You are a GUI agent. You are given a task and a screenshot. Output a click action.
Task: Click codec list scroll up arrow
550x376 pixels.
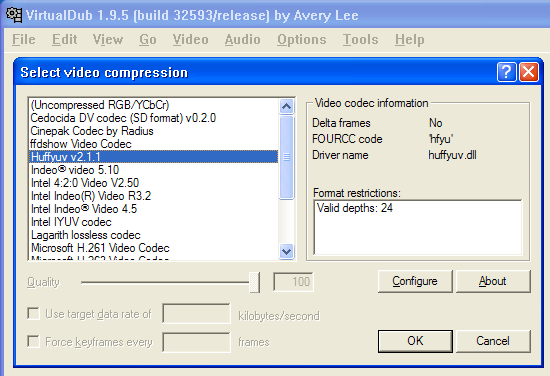(x=287, y=106)
